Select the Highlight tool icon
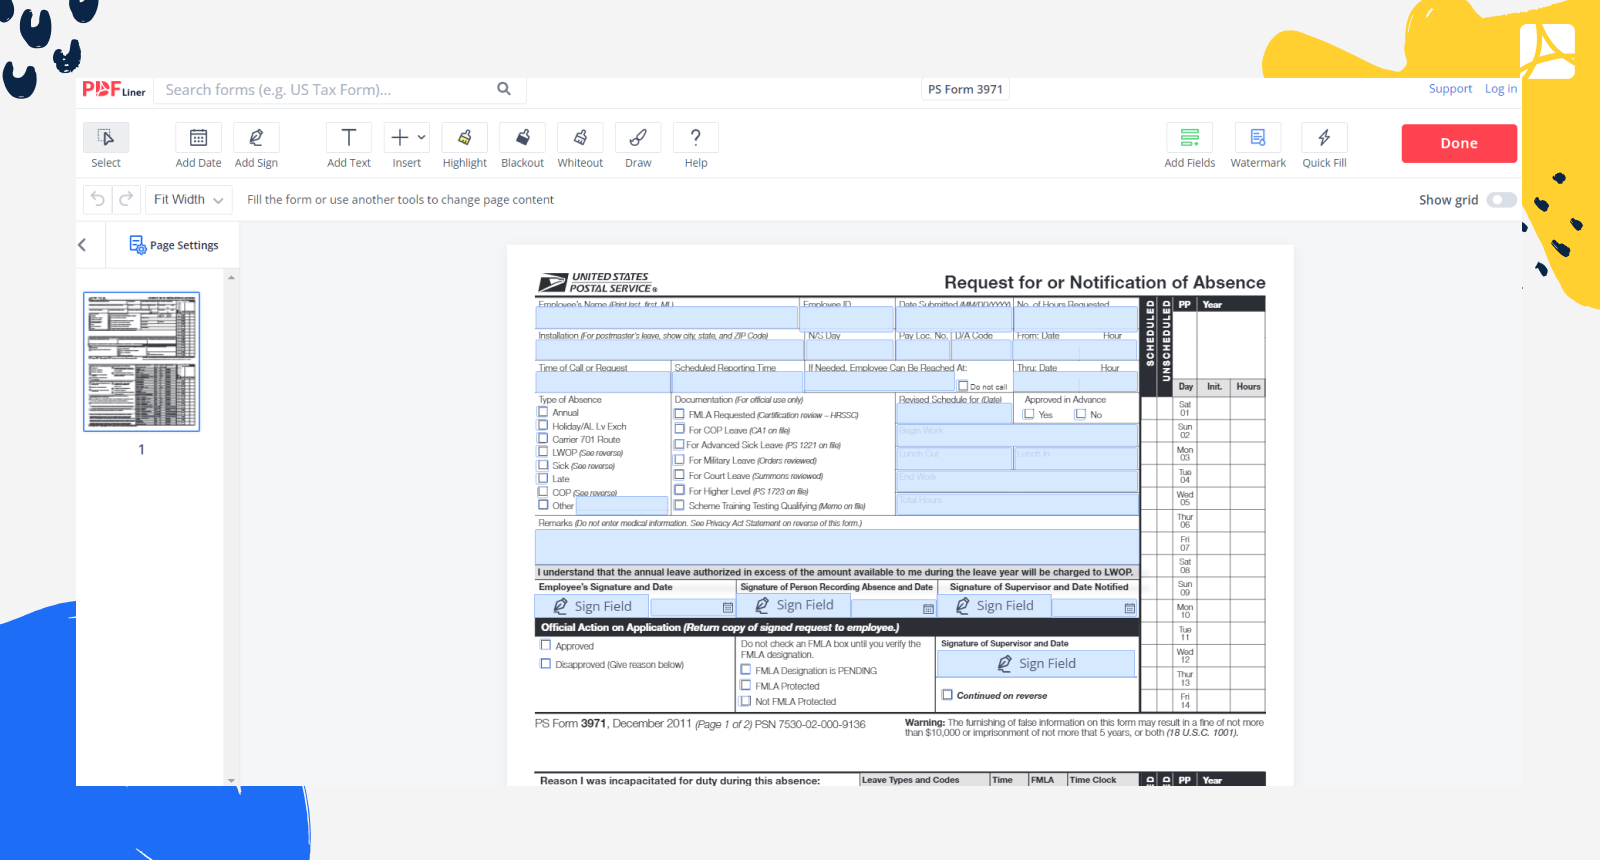The width and height of the screenshot is (1600, 860). (464, 138)
